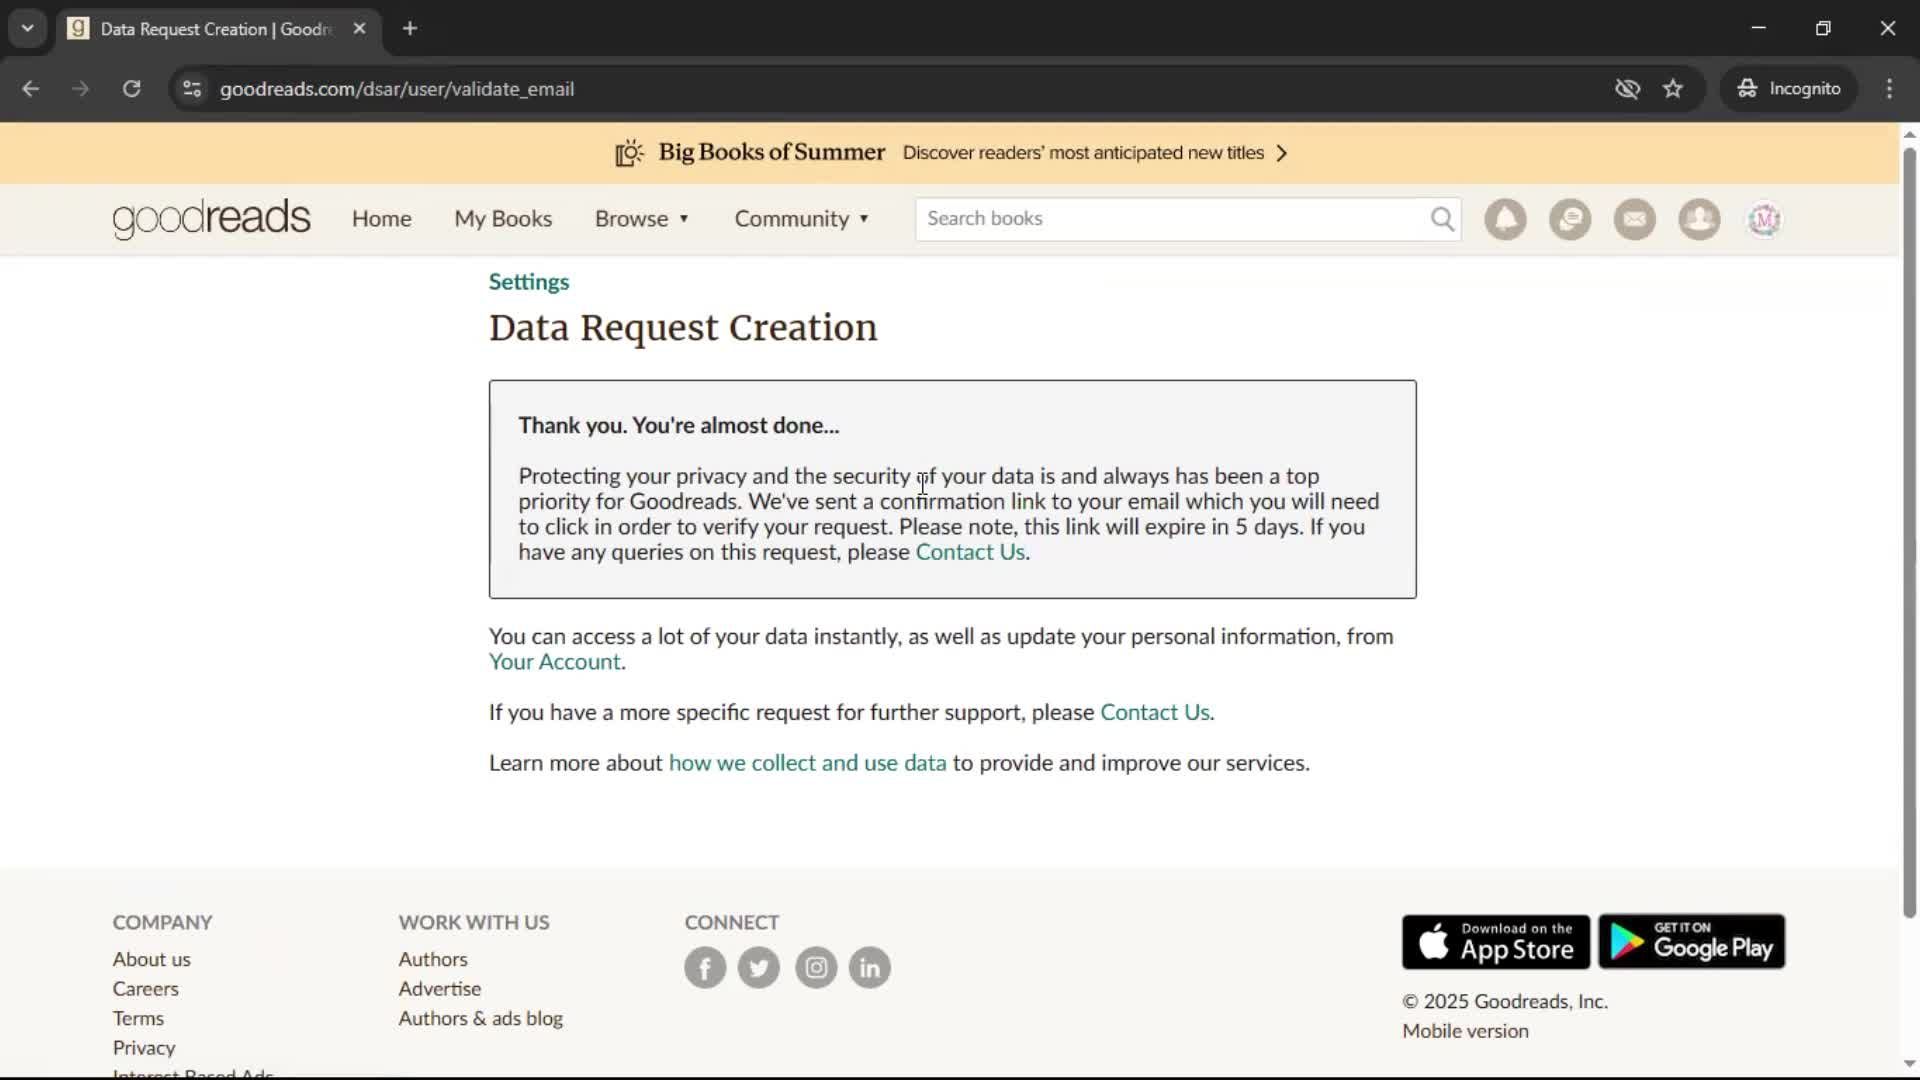The image size is (1920, 1080).
Task: Open a new tab with plus icon
Action: tap(410, 29)
